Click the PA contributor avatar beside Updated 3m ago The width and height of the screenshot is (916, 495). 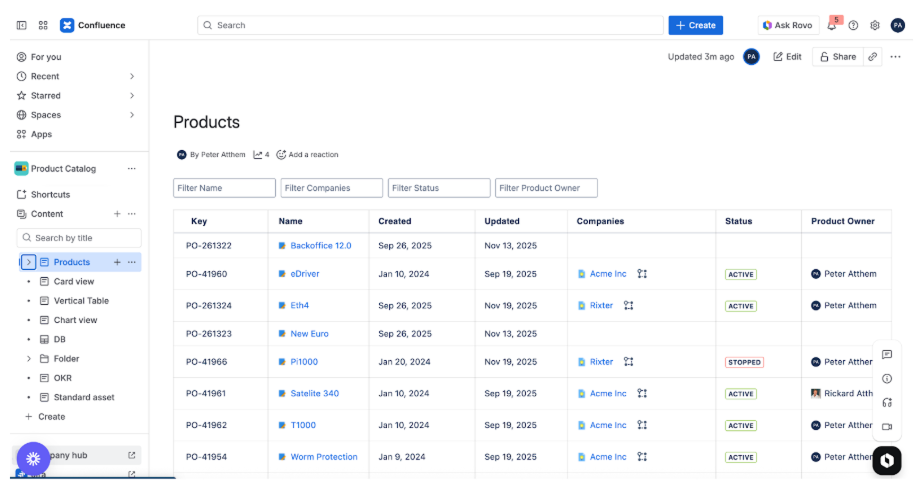tap(751, 57)
